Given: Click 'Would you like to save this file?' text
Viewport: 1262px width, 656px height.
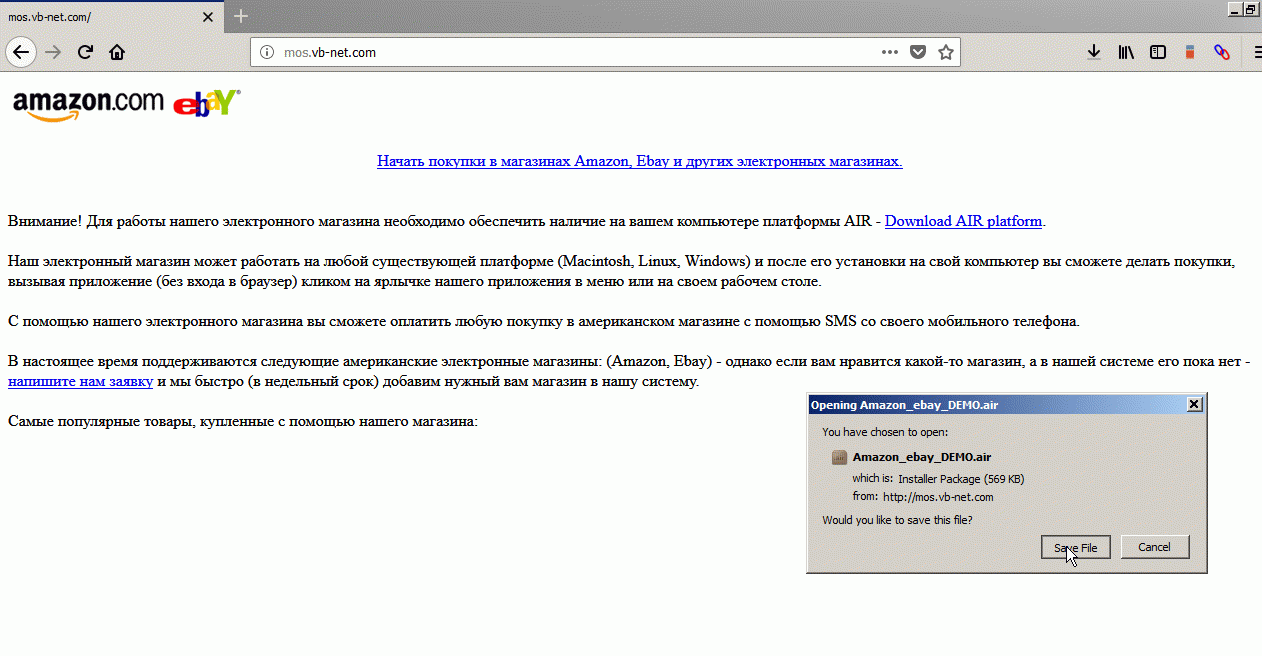Looking at the screenshot, I should coord(897,520).
